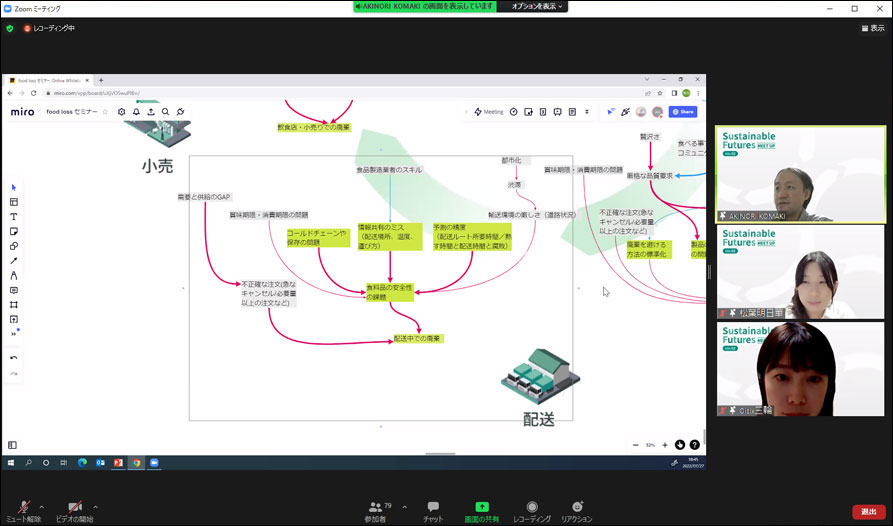This screenshot has width=893, height=526.
Task: Unmute with ミュート解除 button
Action: click(24, 511)
